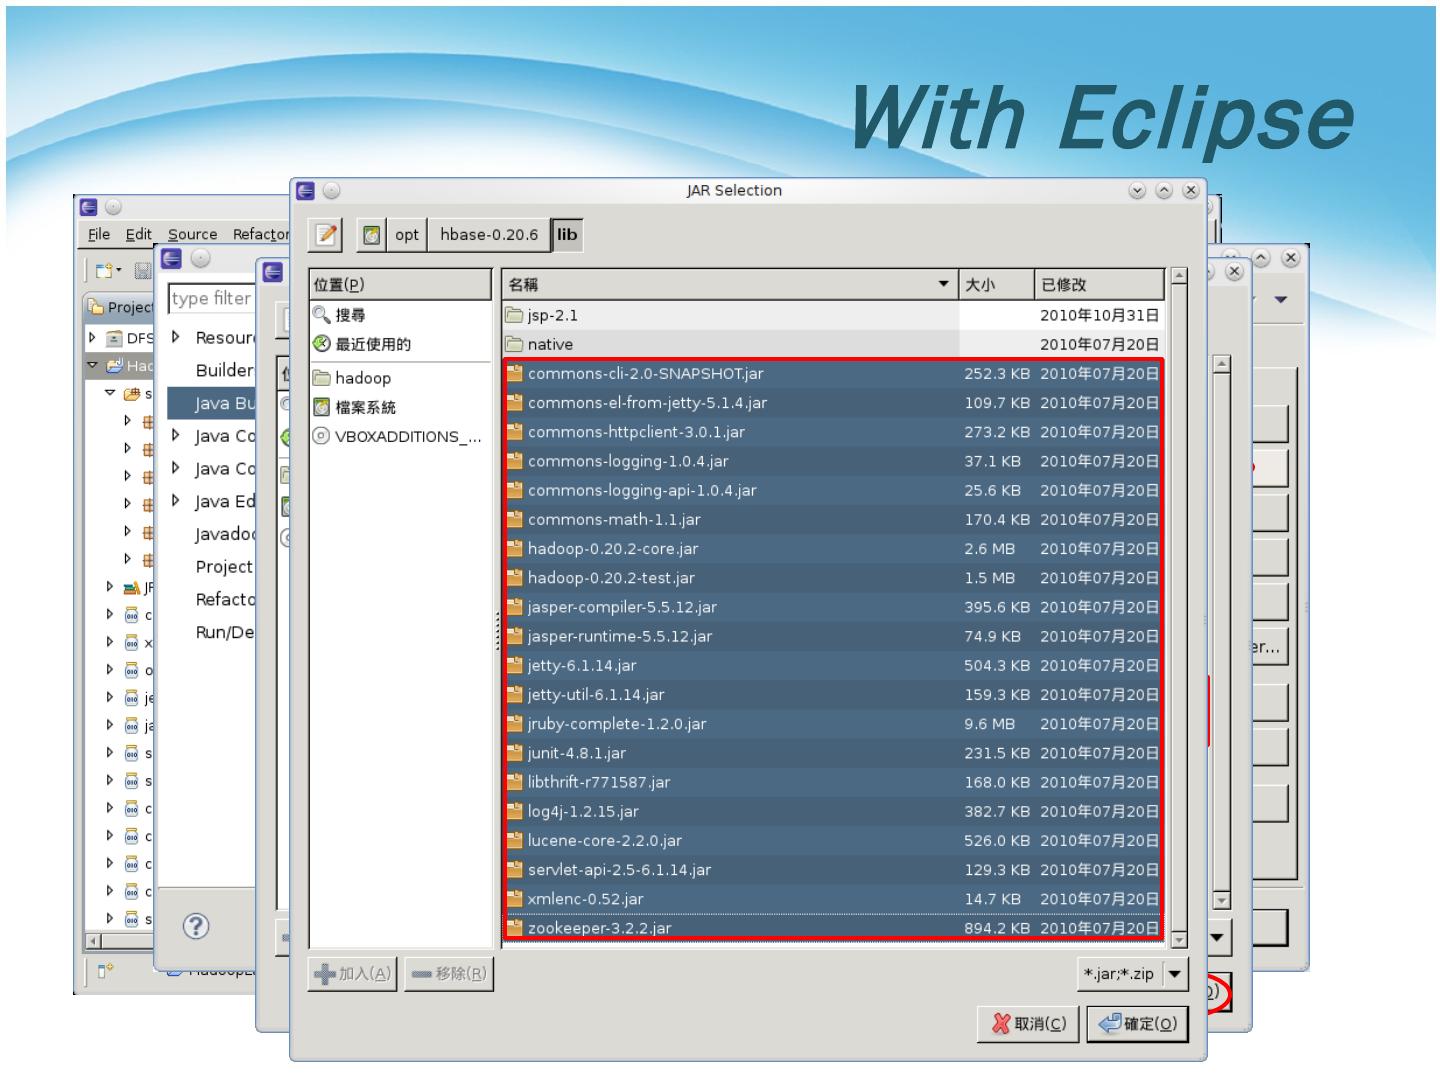Image resolution: width=1440 pixels, height=1080 pixels.
Task: Open the VBOXADDITIONS disc in places list
Action: click(400, 436)
